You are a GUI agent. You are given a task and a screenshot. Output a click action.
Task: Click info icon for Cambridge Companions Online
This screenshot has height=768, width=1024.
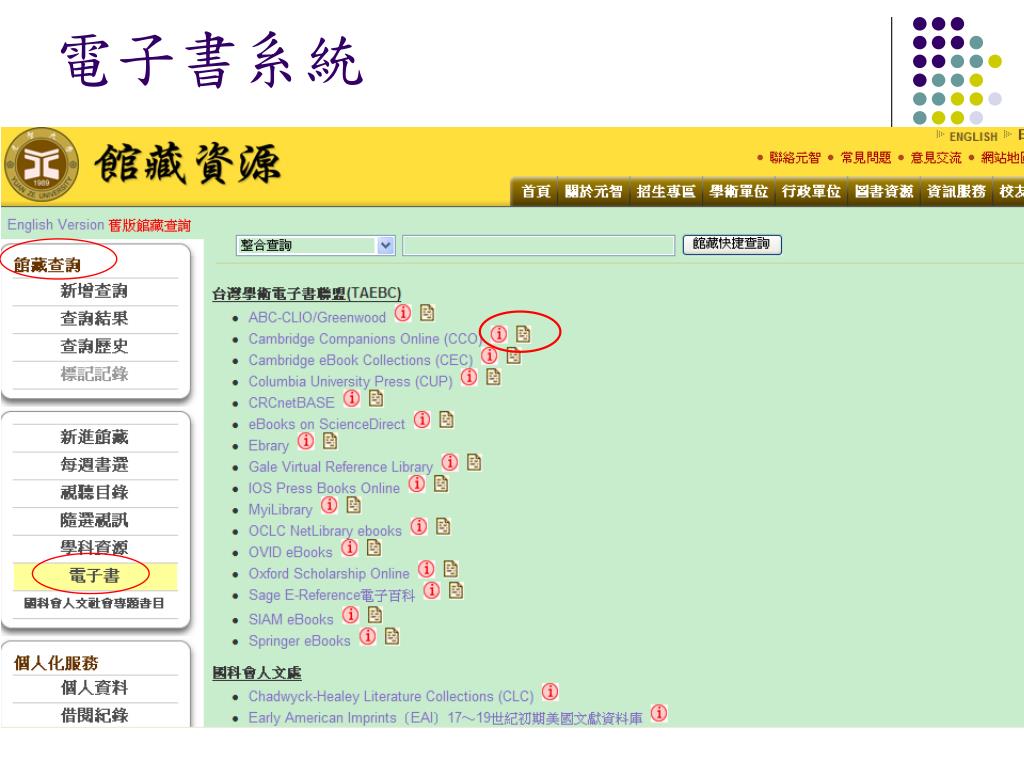click(498, 334)
